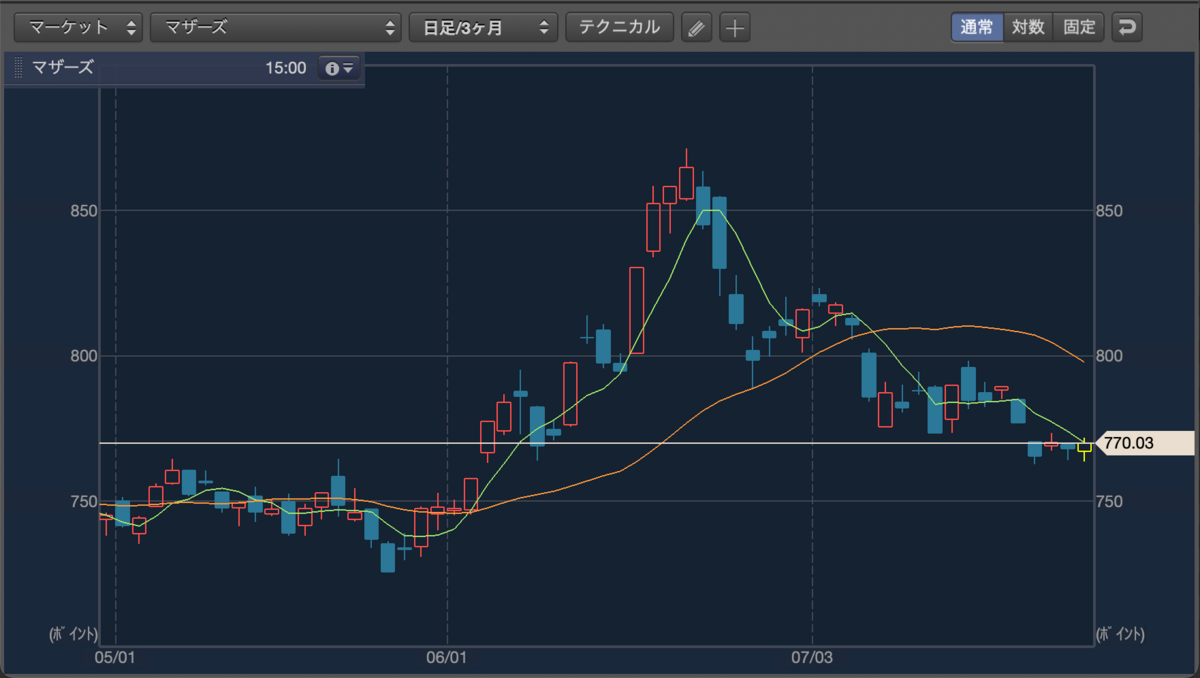
Task: Click the 06/01 date axis label
Action: pos(447,657)
